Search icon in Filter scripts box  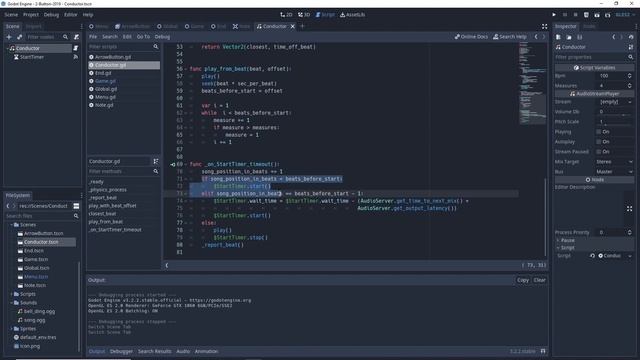click(156, 47)
